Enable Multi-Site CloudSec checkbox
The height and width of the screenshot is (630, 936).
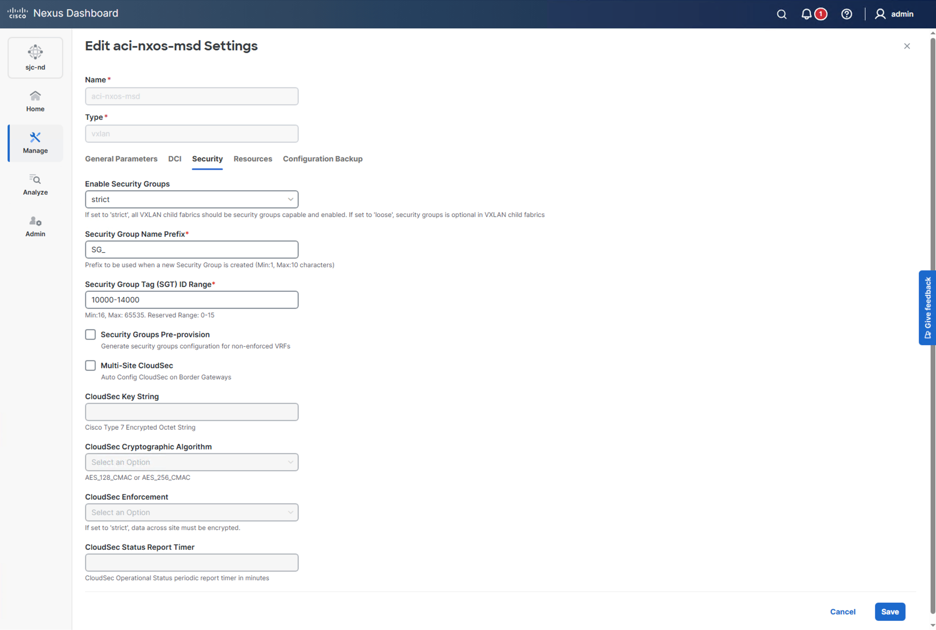point(90,365)
